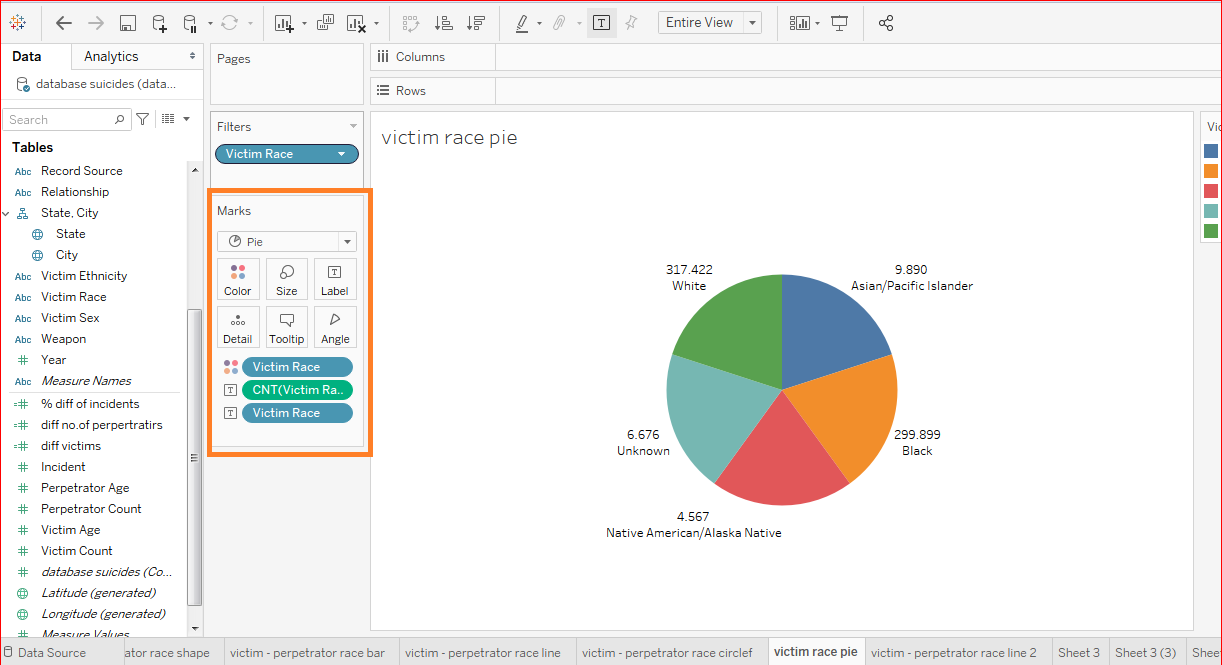
Task: Open the Entire View fit dropdown
Action: coord(709,22)
